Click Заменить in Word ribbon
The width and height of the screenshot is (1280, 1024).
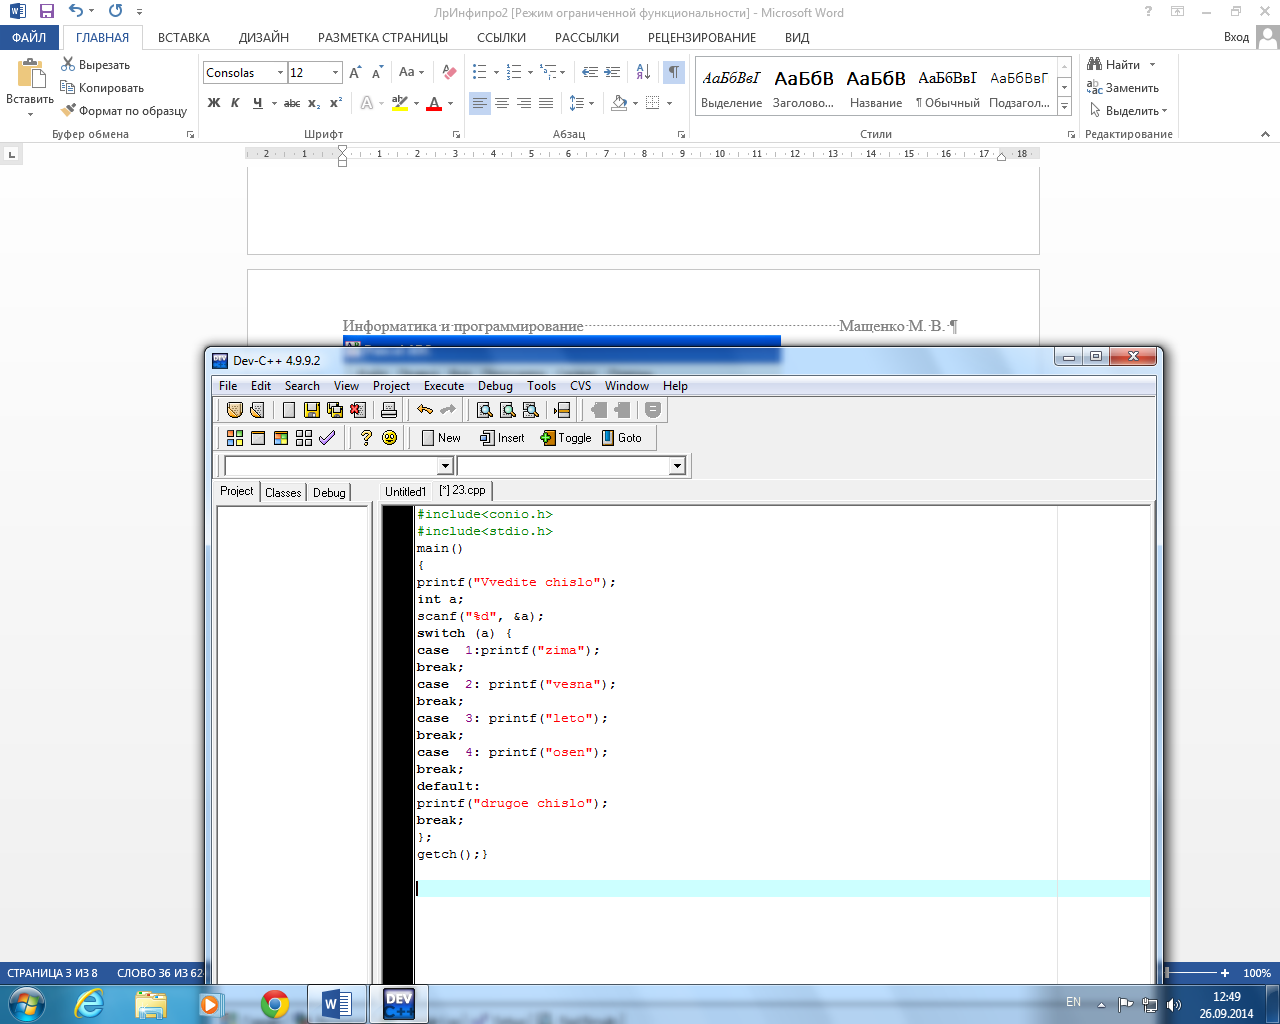[1123, 88]
